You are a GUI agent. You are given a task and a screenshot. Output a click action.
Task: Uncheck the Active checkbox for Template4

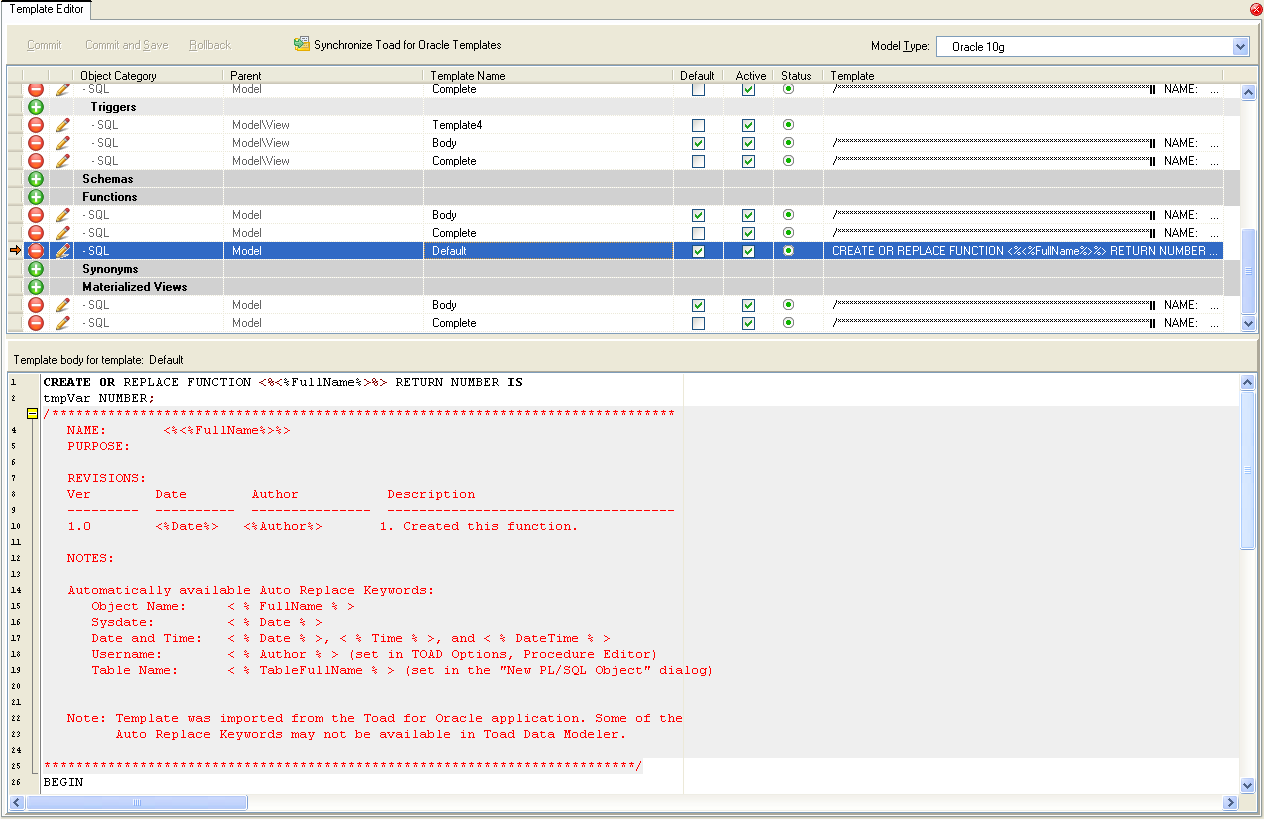point(748,125)
